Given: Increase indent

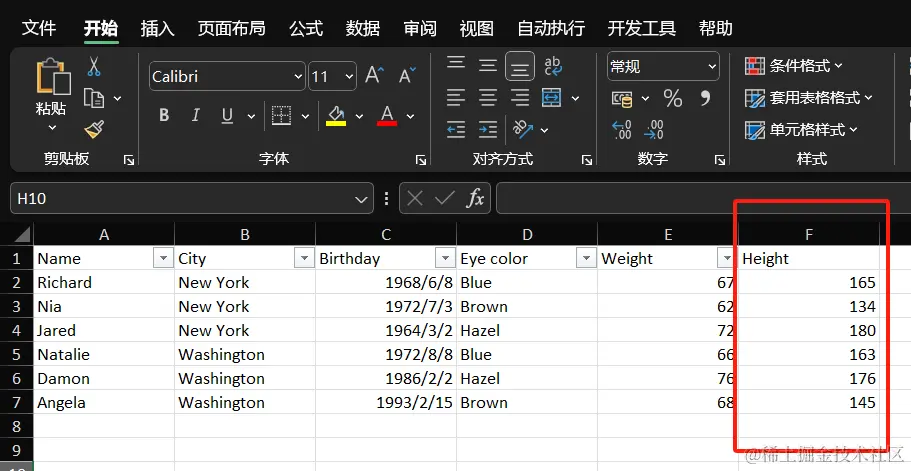Looking at the screenshot, I should coord(487,130).
